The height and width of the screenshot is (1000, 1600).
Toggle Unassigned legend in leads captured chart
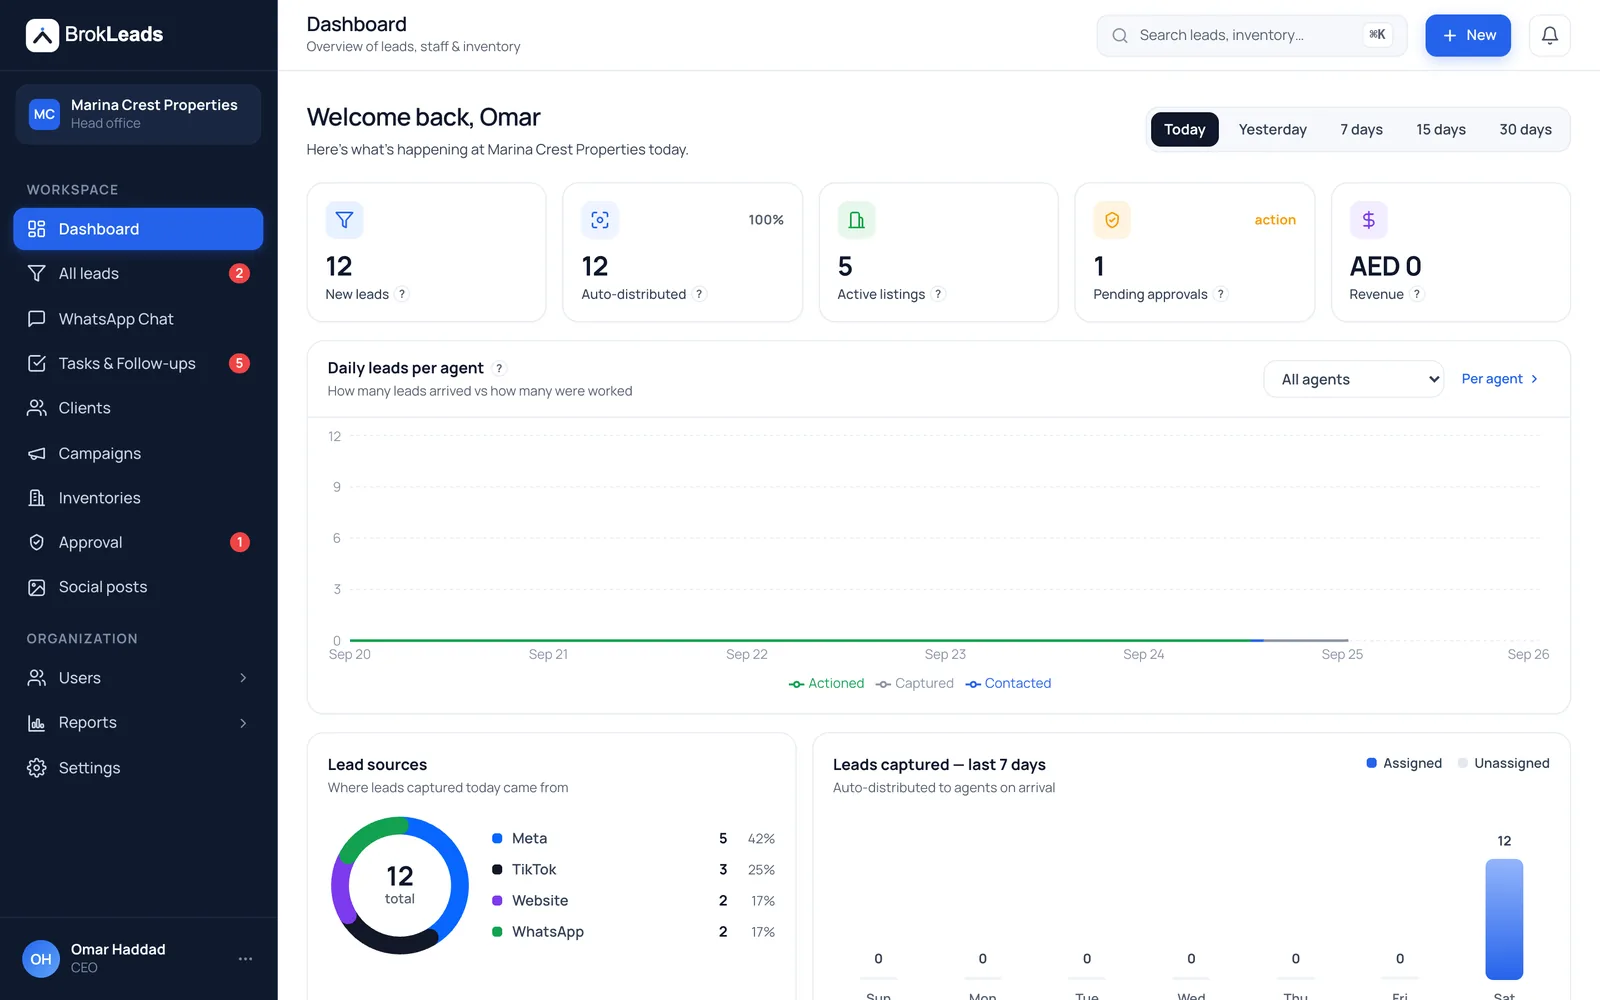pos(1503,763)
